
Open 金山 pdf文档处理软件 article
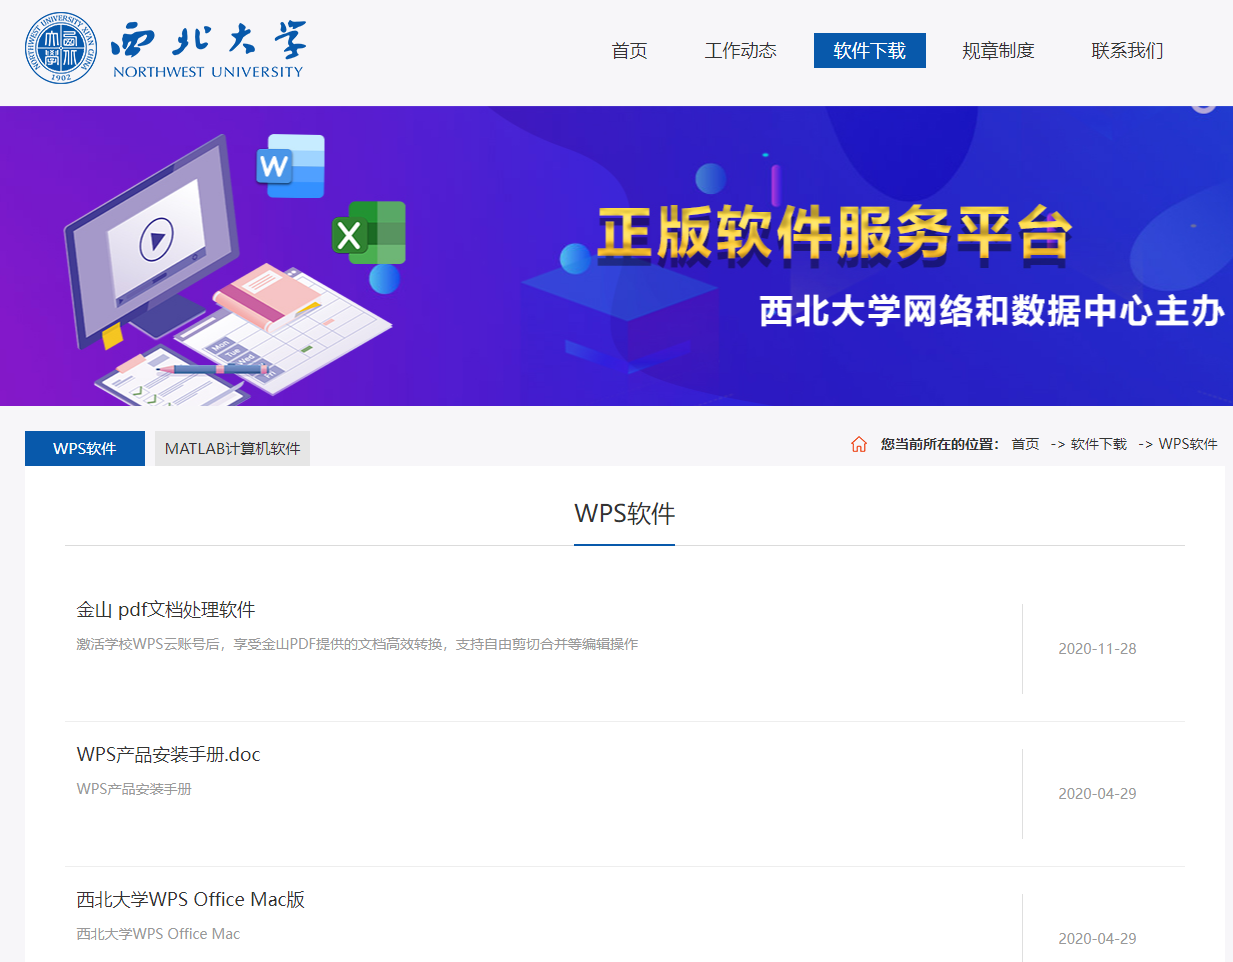166,610
